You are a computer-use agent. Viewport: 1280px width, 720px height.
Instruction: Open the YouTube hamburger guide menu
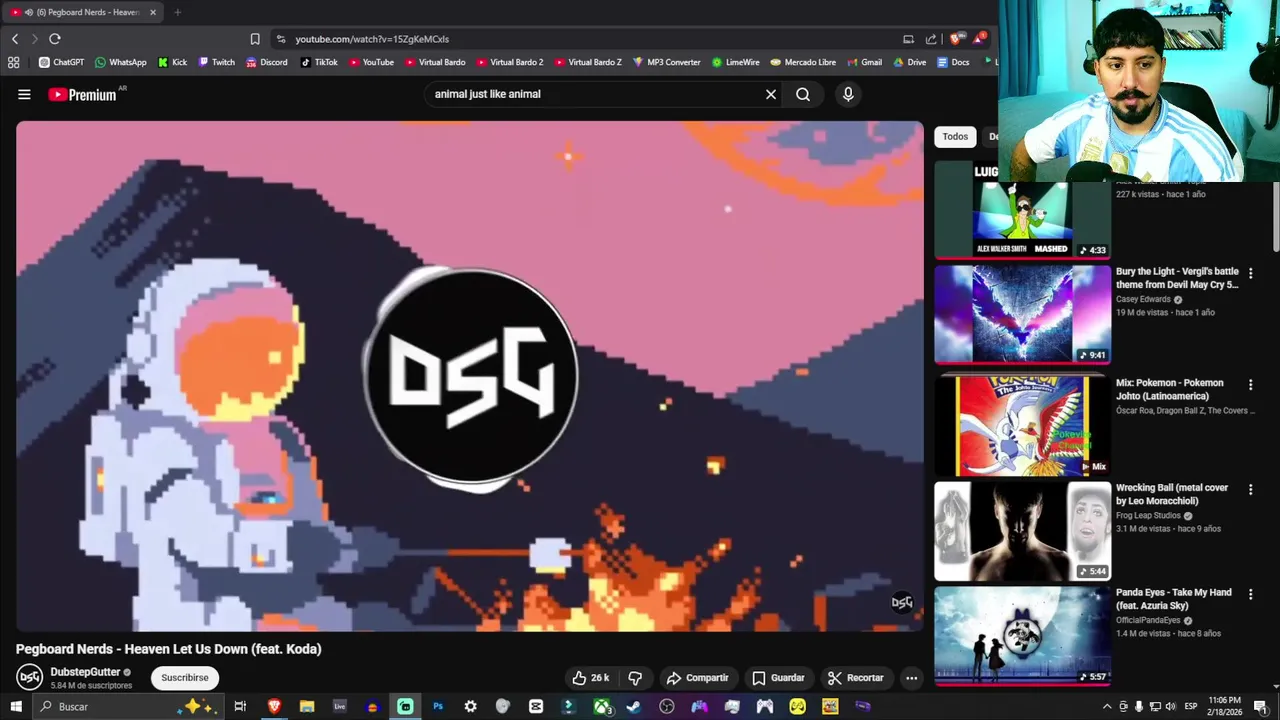pos(24,94)
